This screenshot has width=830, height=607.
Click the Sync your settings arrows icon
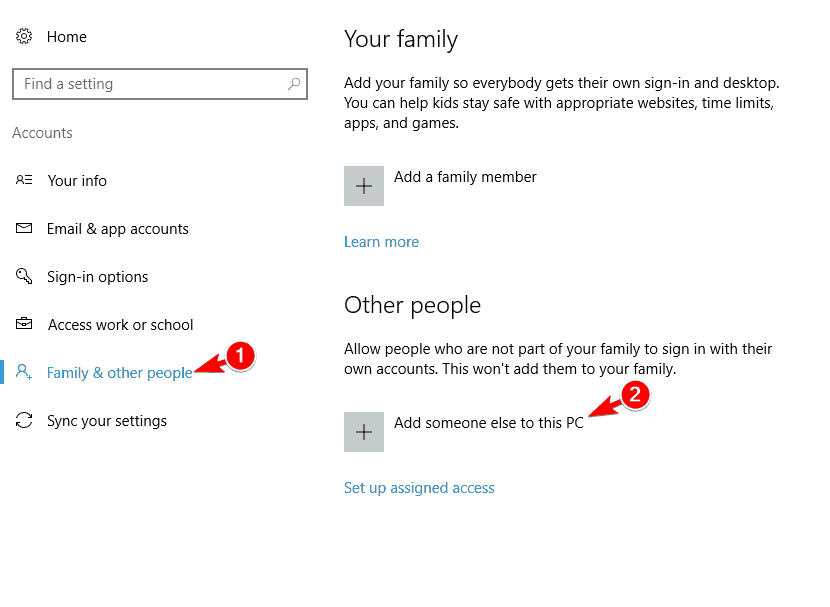click(24, 421)
